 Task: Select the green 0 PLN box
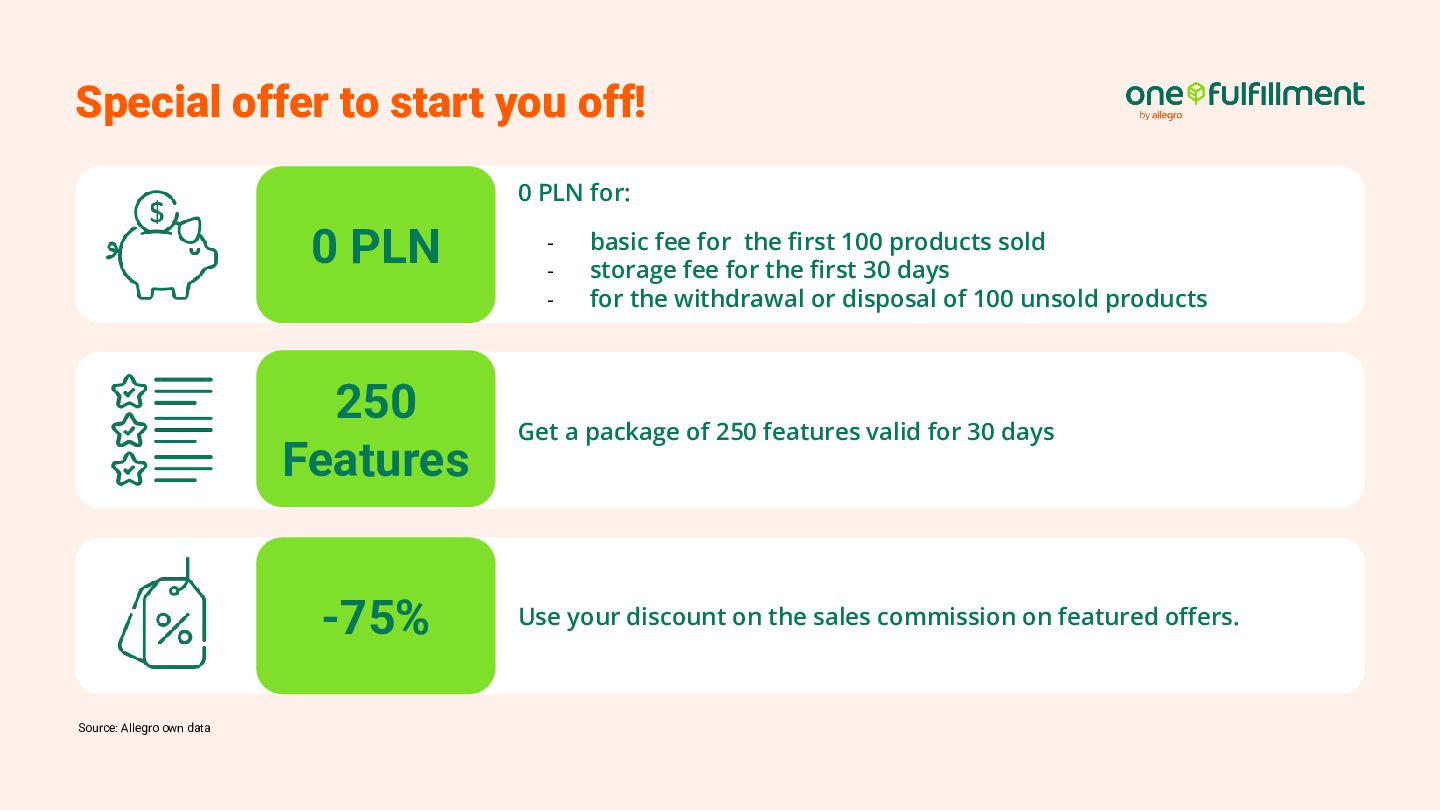click(x=376, y=245)
